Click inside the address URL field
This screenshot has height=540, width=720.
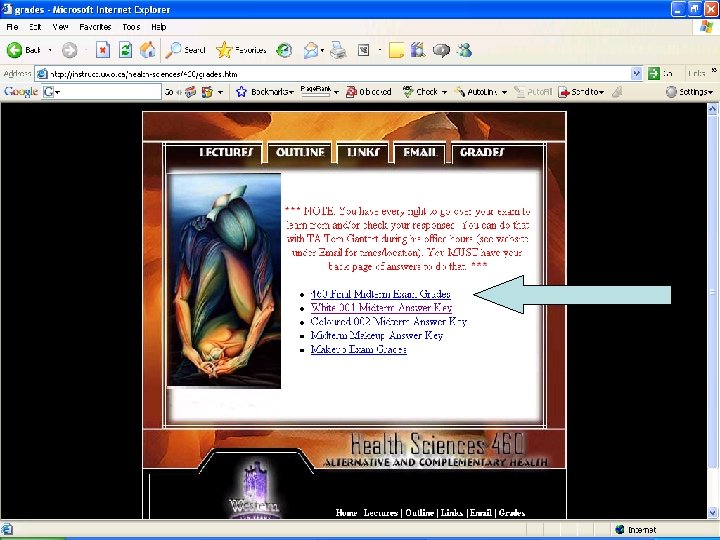click(x=339, y=73)
